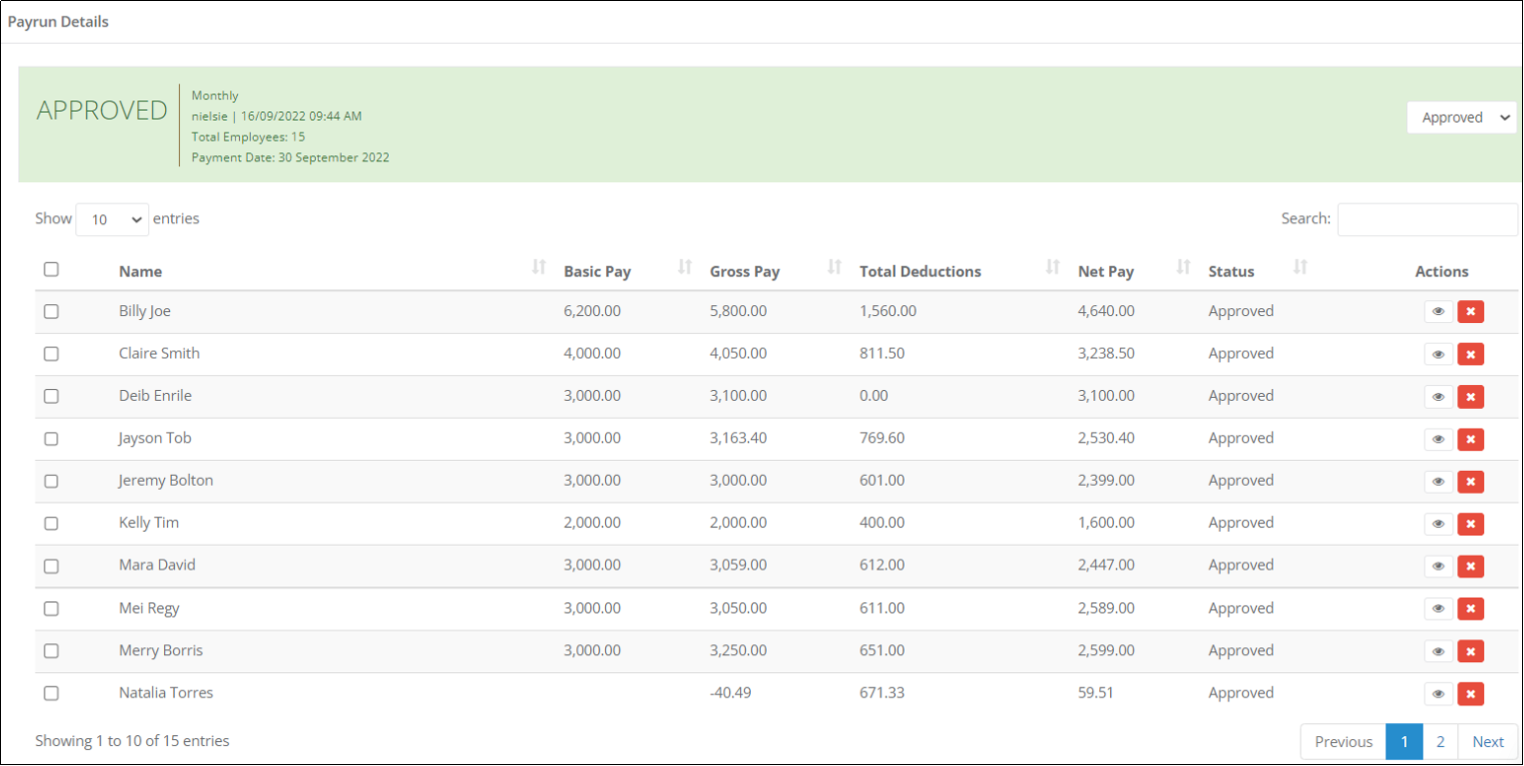Sort table by Name column arrows
Viewport: 1524px width, 766px height.
click(539, 267)
